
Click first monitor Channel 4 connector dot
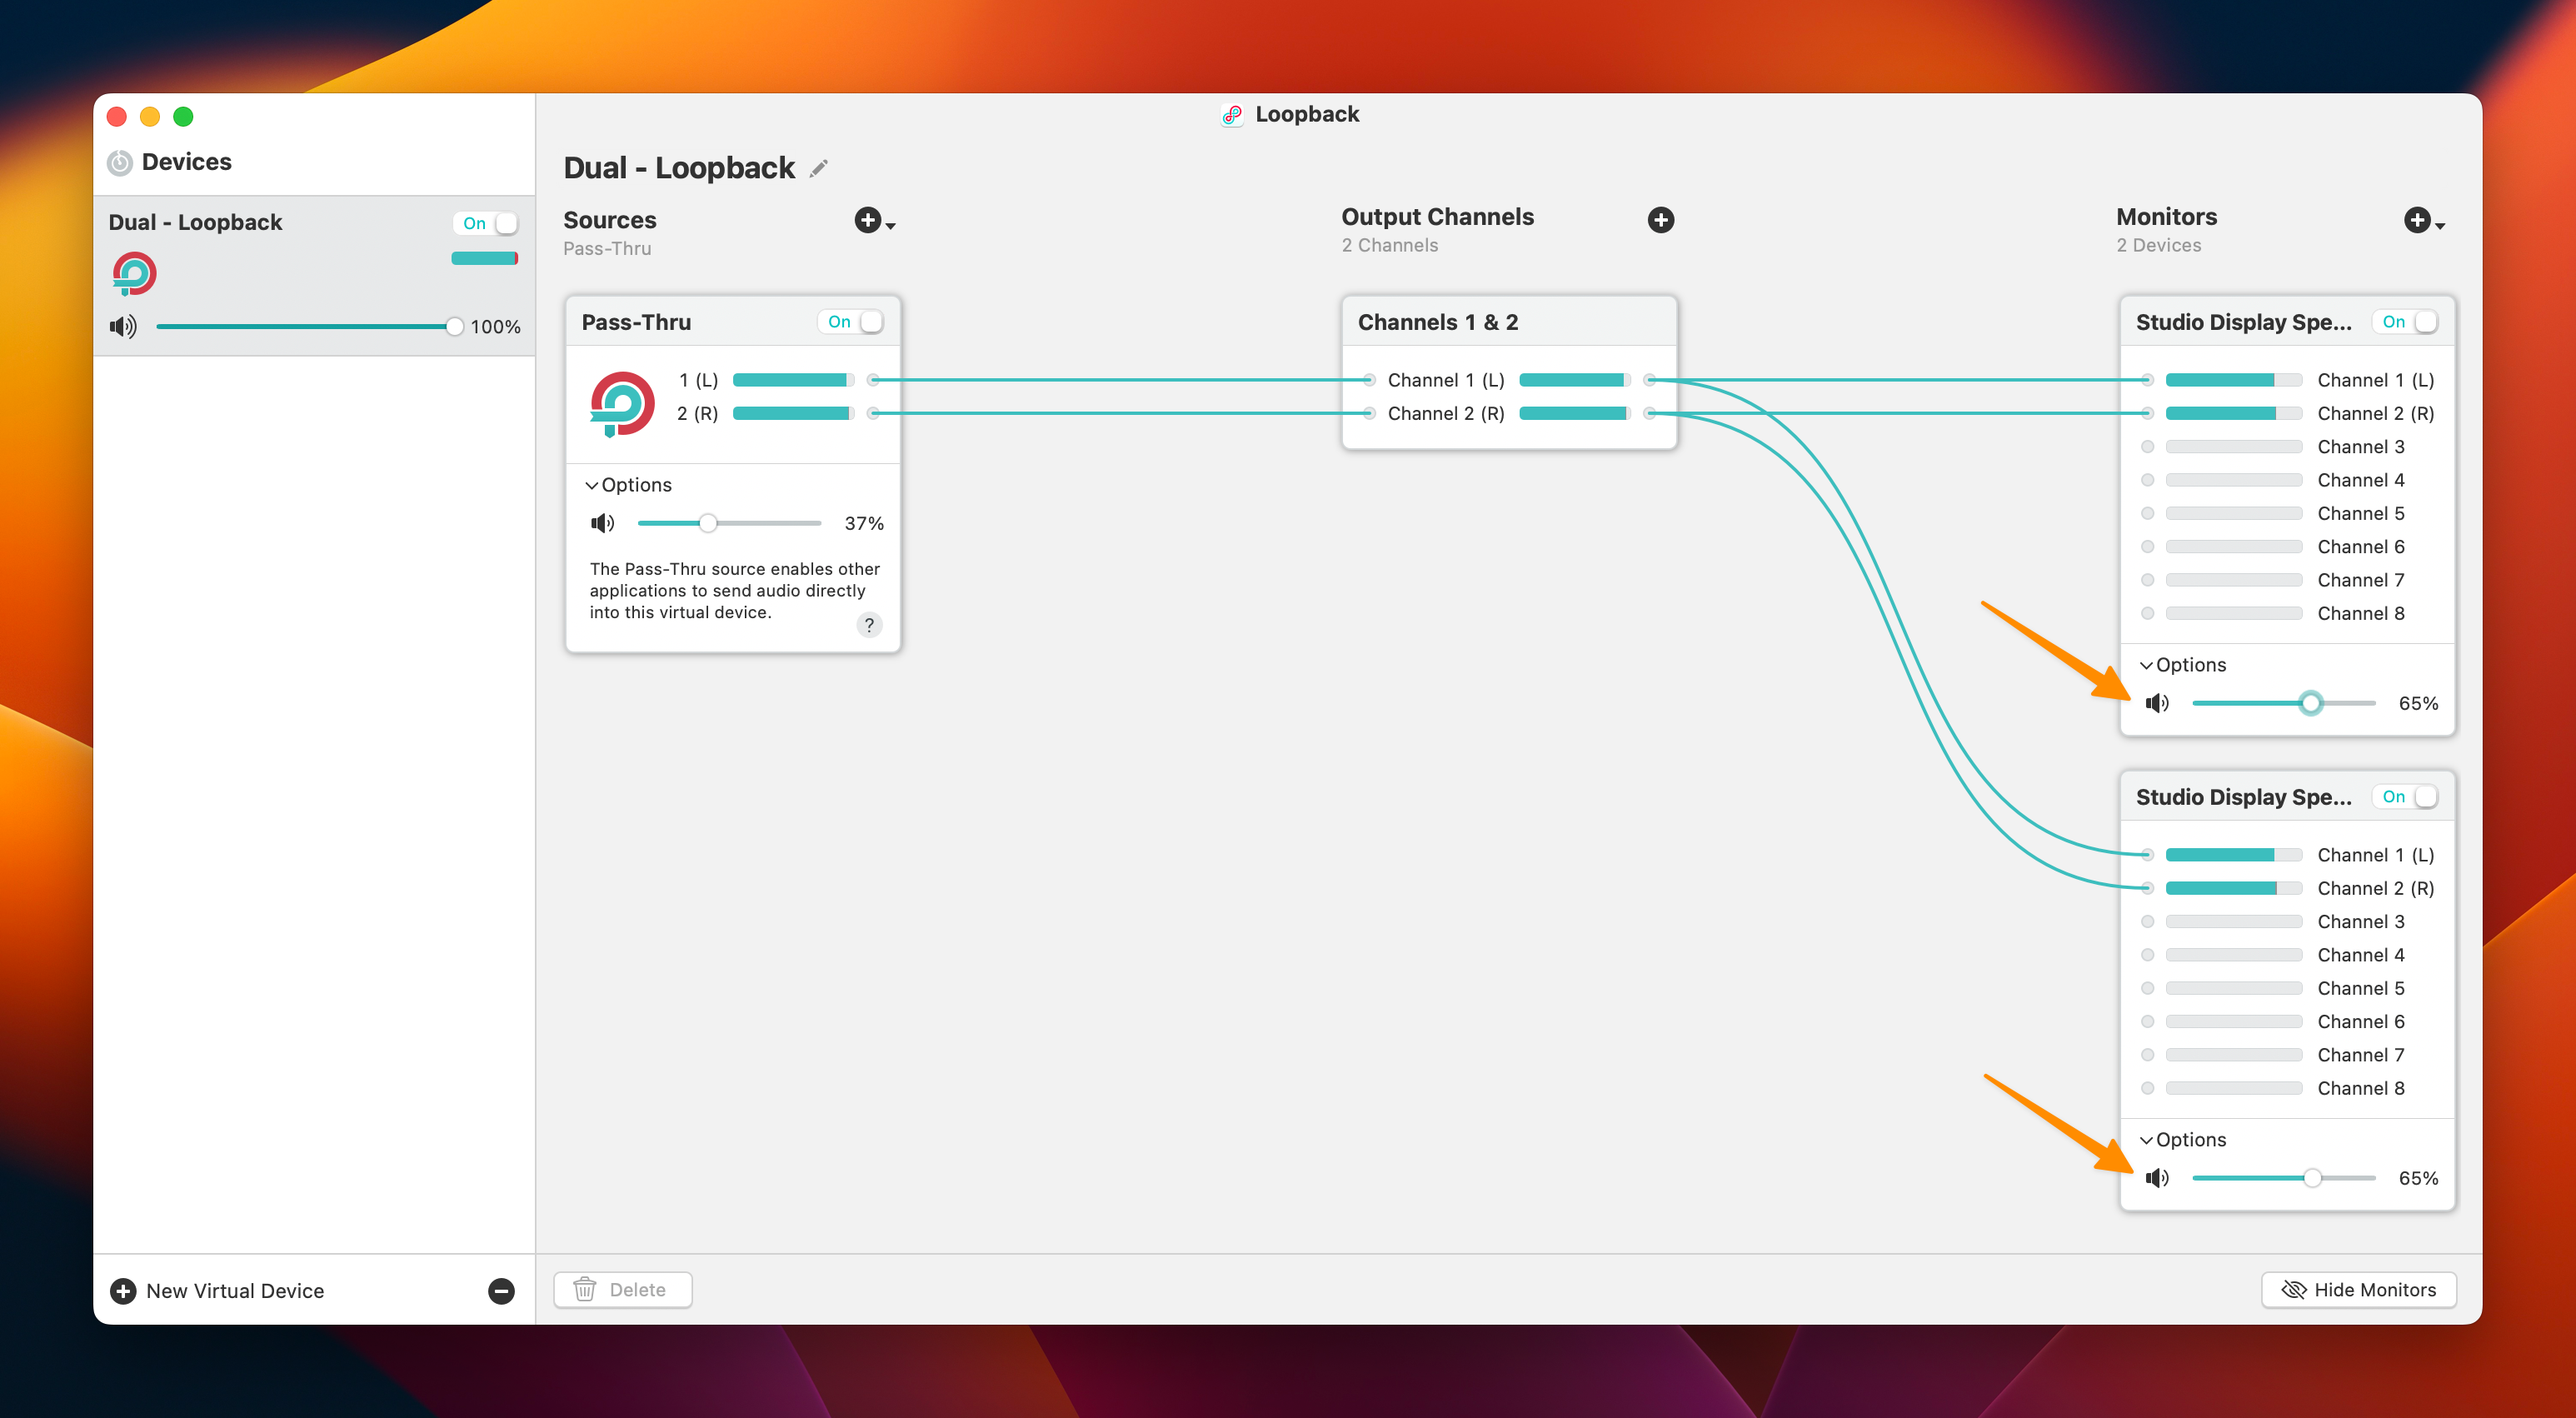[2147, 480]
